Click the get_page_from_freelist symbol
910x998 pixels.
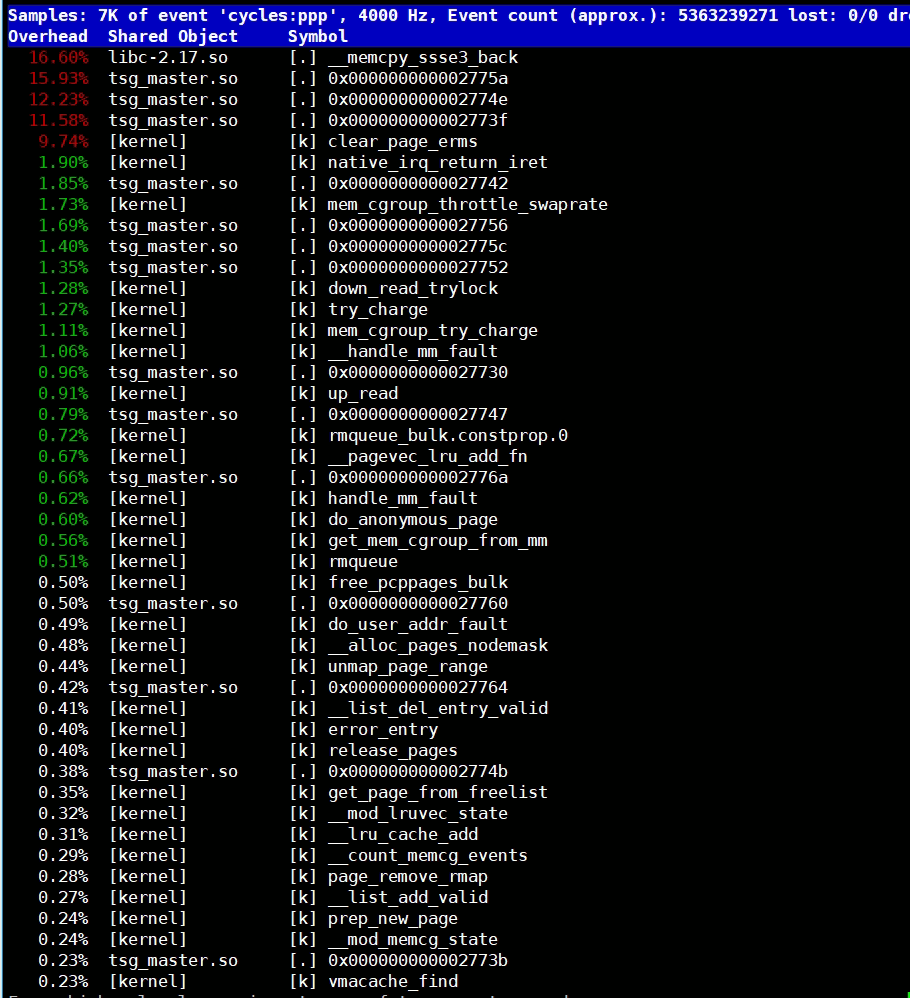coord(437,792)
